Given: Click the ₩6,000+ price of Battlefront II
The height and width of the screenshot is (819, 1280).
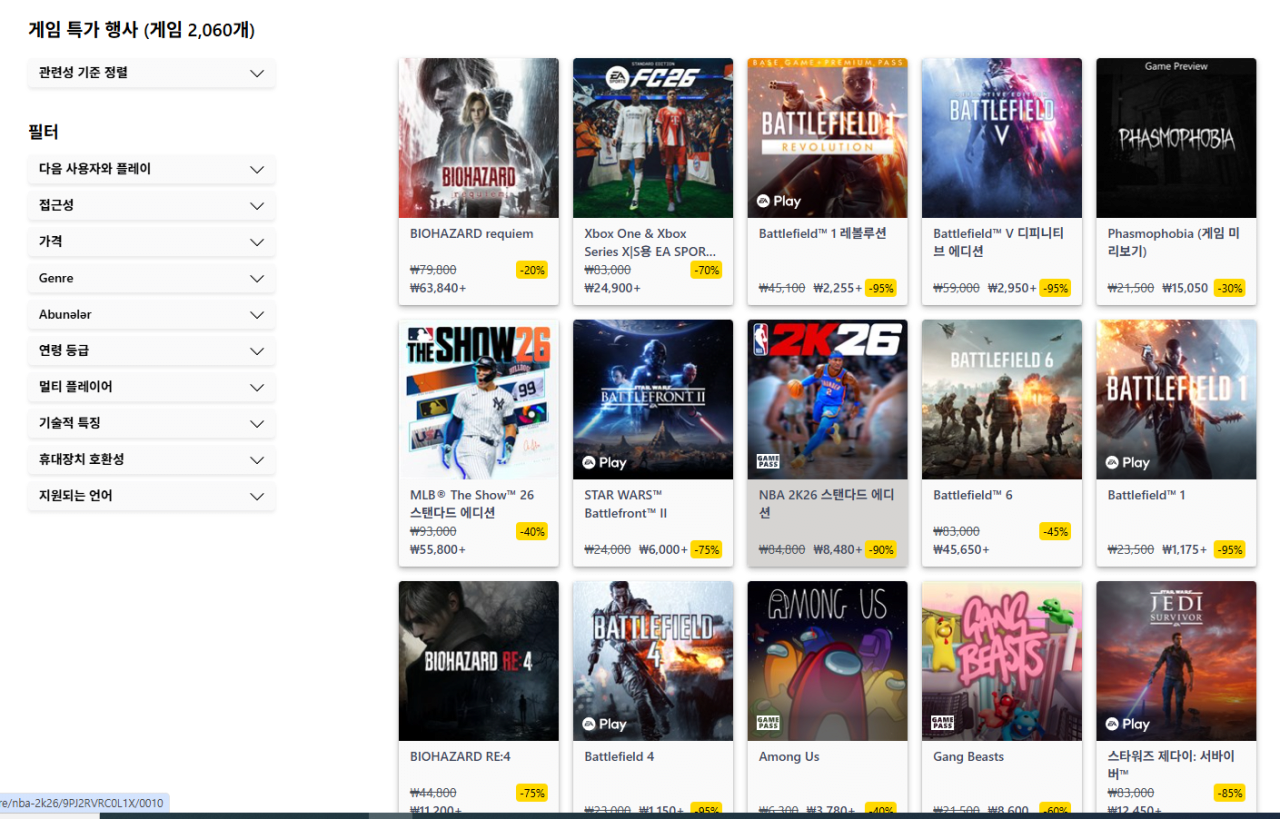Looking at the screenshot, I should pos(663,550).
